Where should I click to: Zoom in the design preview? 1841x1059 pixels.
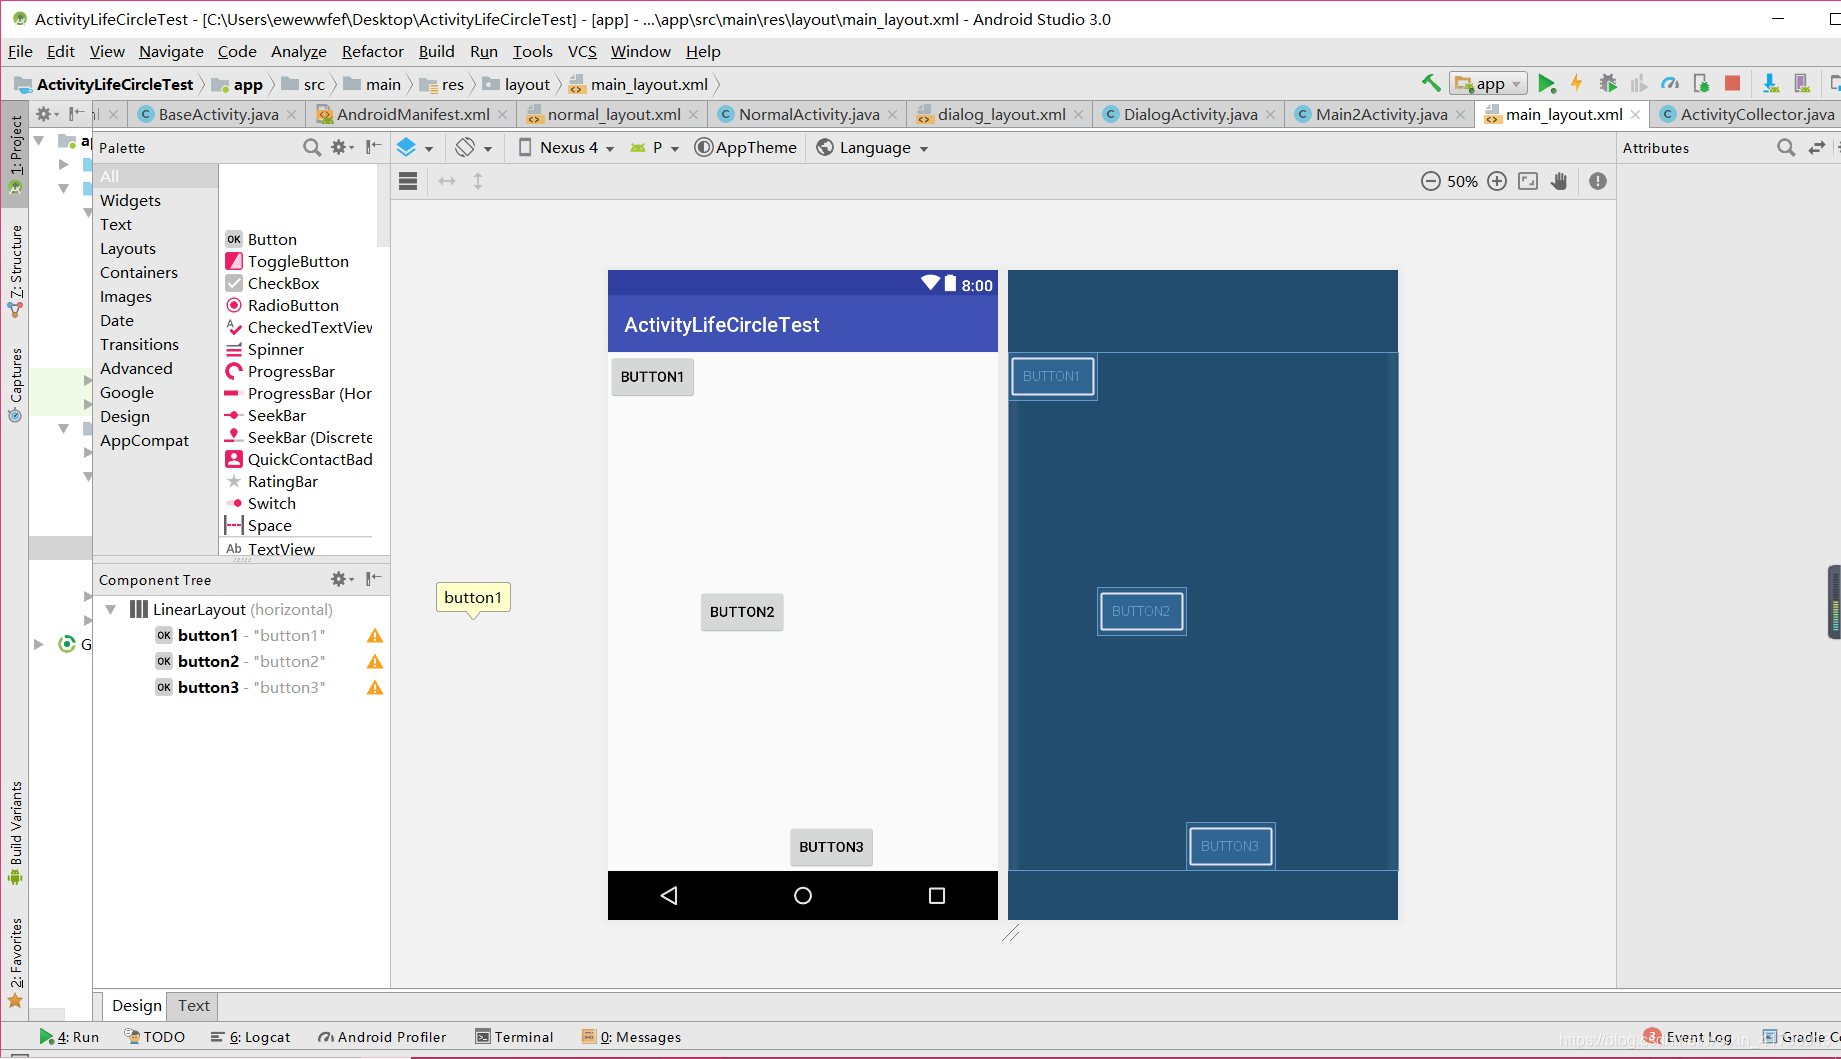[x=1497, y=181]
